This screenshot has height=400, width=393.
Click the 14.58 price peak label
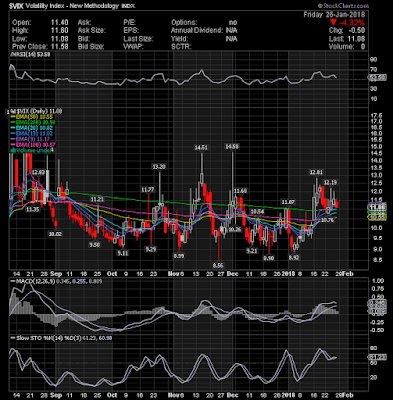point(232,146)
